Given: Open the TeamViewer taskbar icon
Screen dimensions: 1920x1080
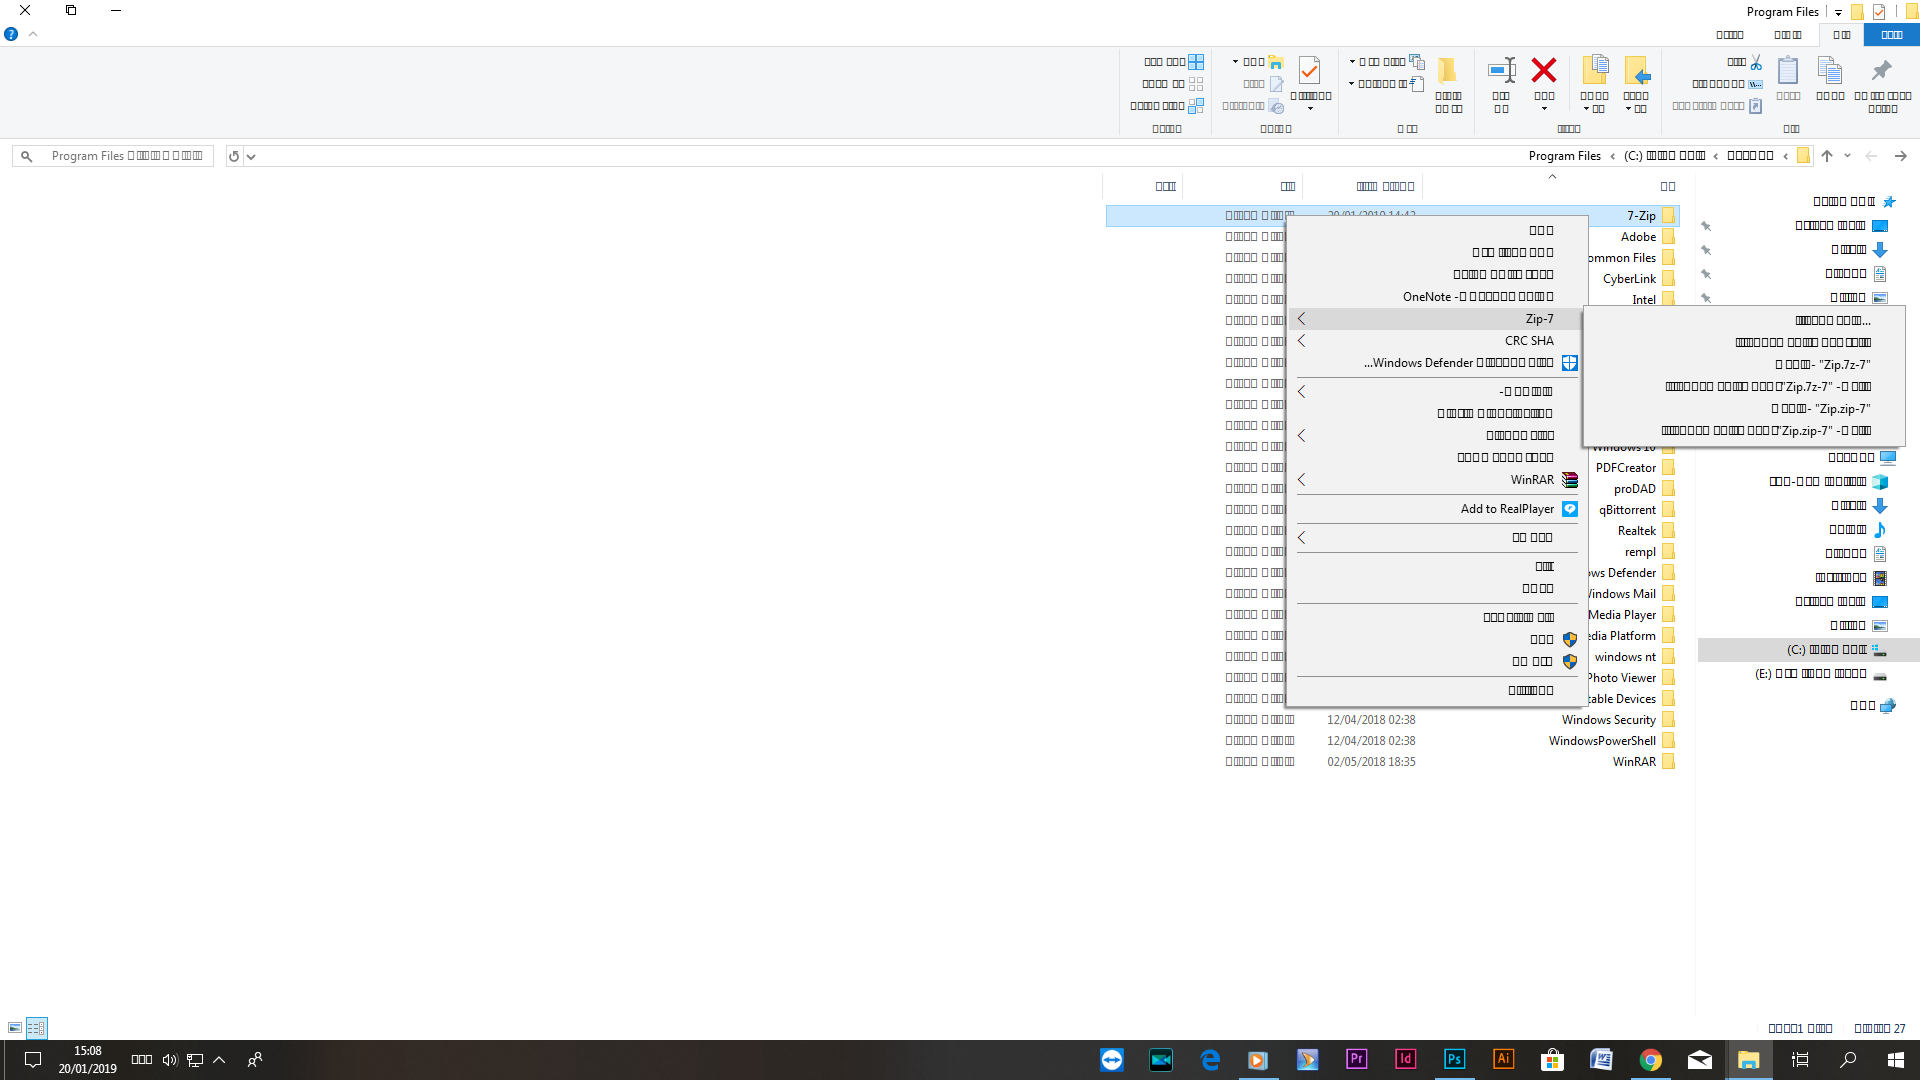Looking at the screenshot, I should 1111,1059.
